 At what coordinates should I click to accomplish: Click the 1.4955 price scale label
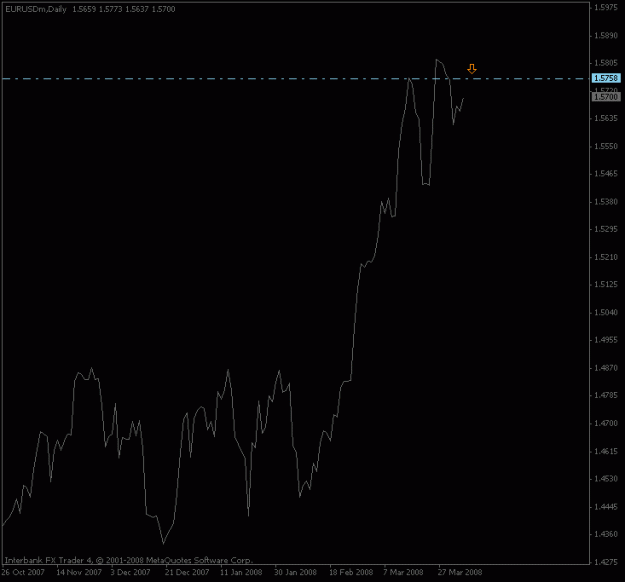pos(606,340)
